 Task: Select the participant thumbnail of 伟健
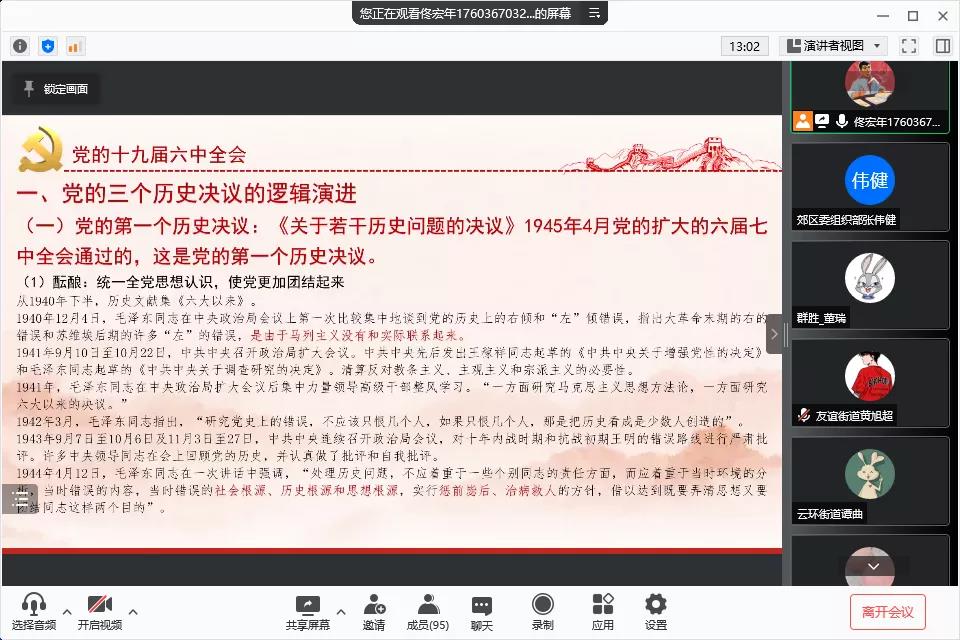coord(870,186)
